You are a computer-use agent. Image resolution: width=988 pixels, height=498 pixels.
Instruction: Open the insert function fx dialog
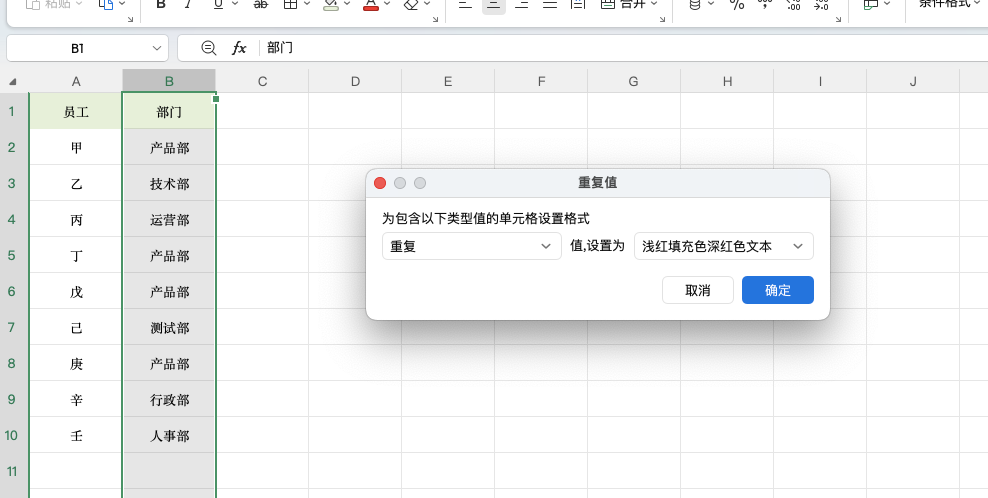point(239,48)
